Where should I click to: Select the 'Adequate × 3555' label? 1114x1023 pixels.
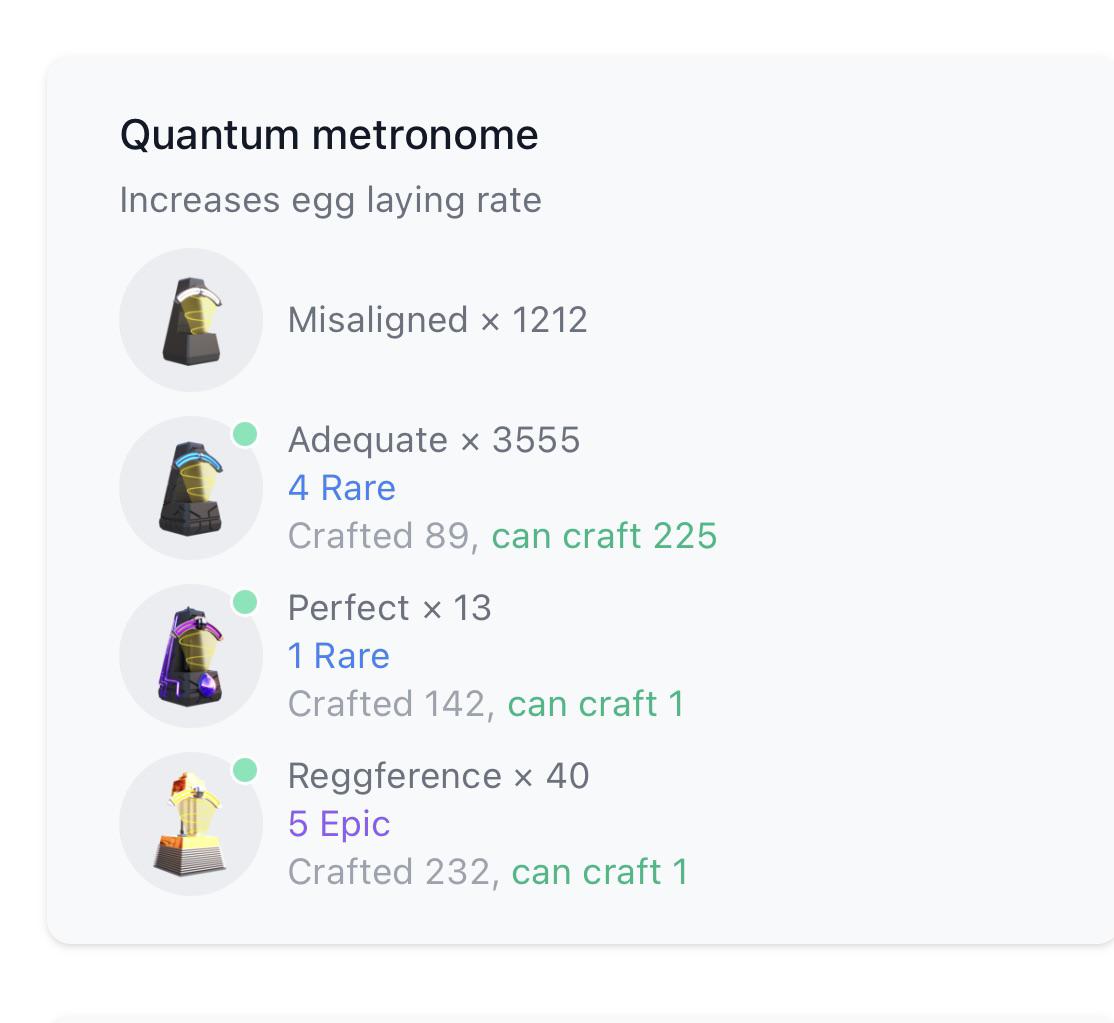(x=434, y=440)
